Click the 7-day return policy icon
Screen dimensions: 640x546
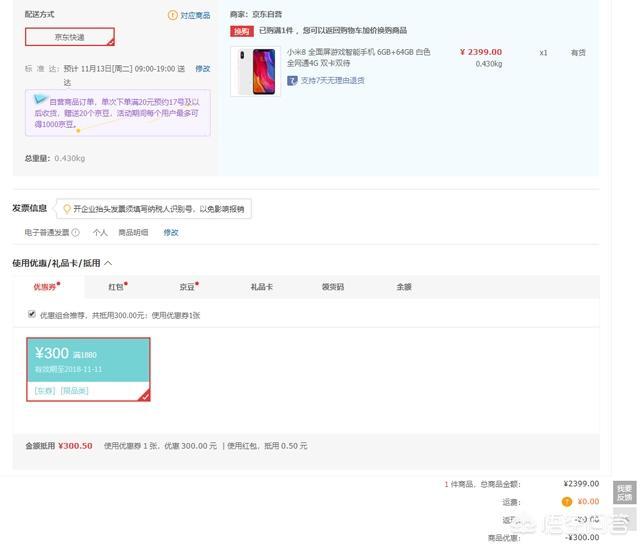tap(292, 81)
